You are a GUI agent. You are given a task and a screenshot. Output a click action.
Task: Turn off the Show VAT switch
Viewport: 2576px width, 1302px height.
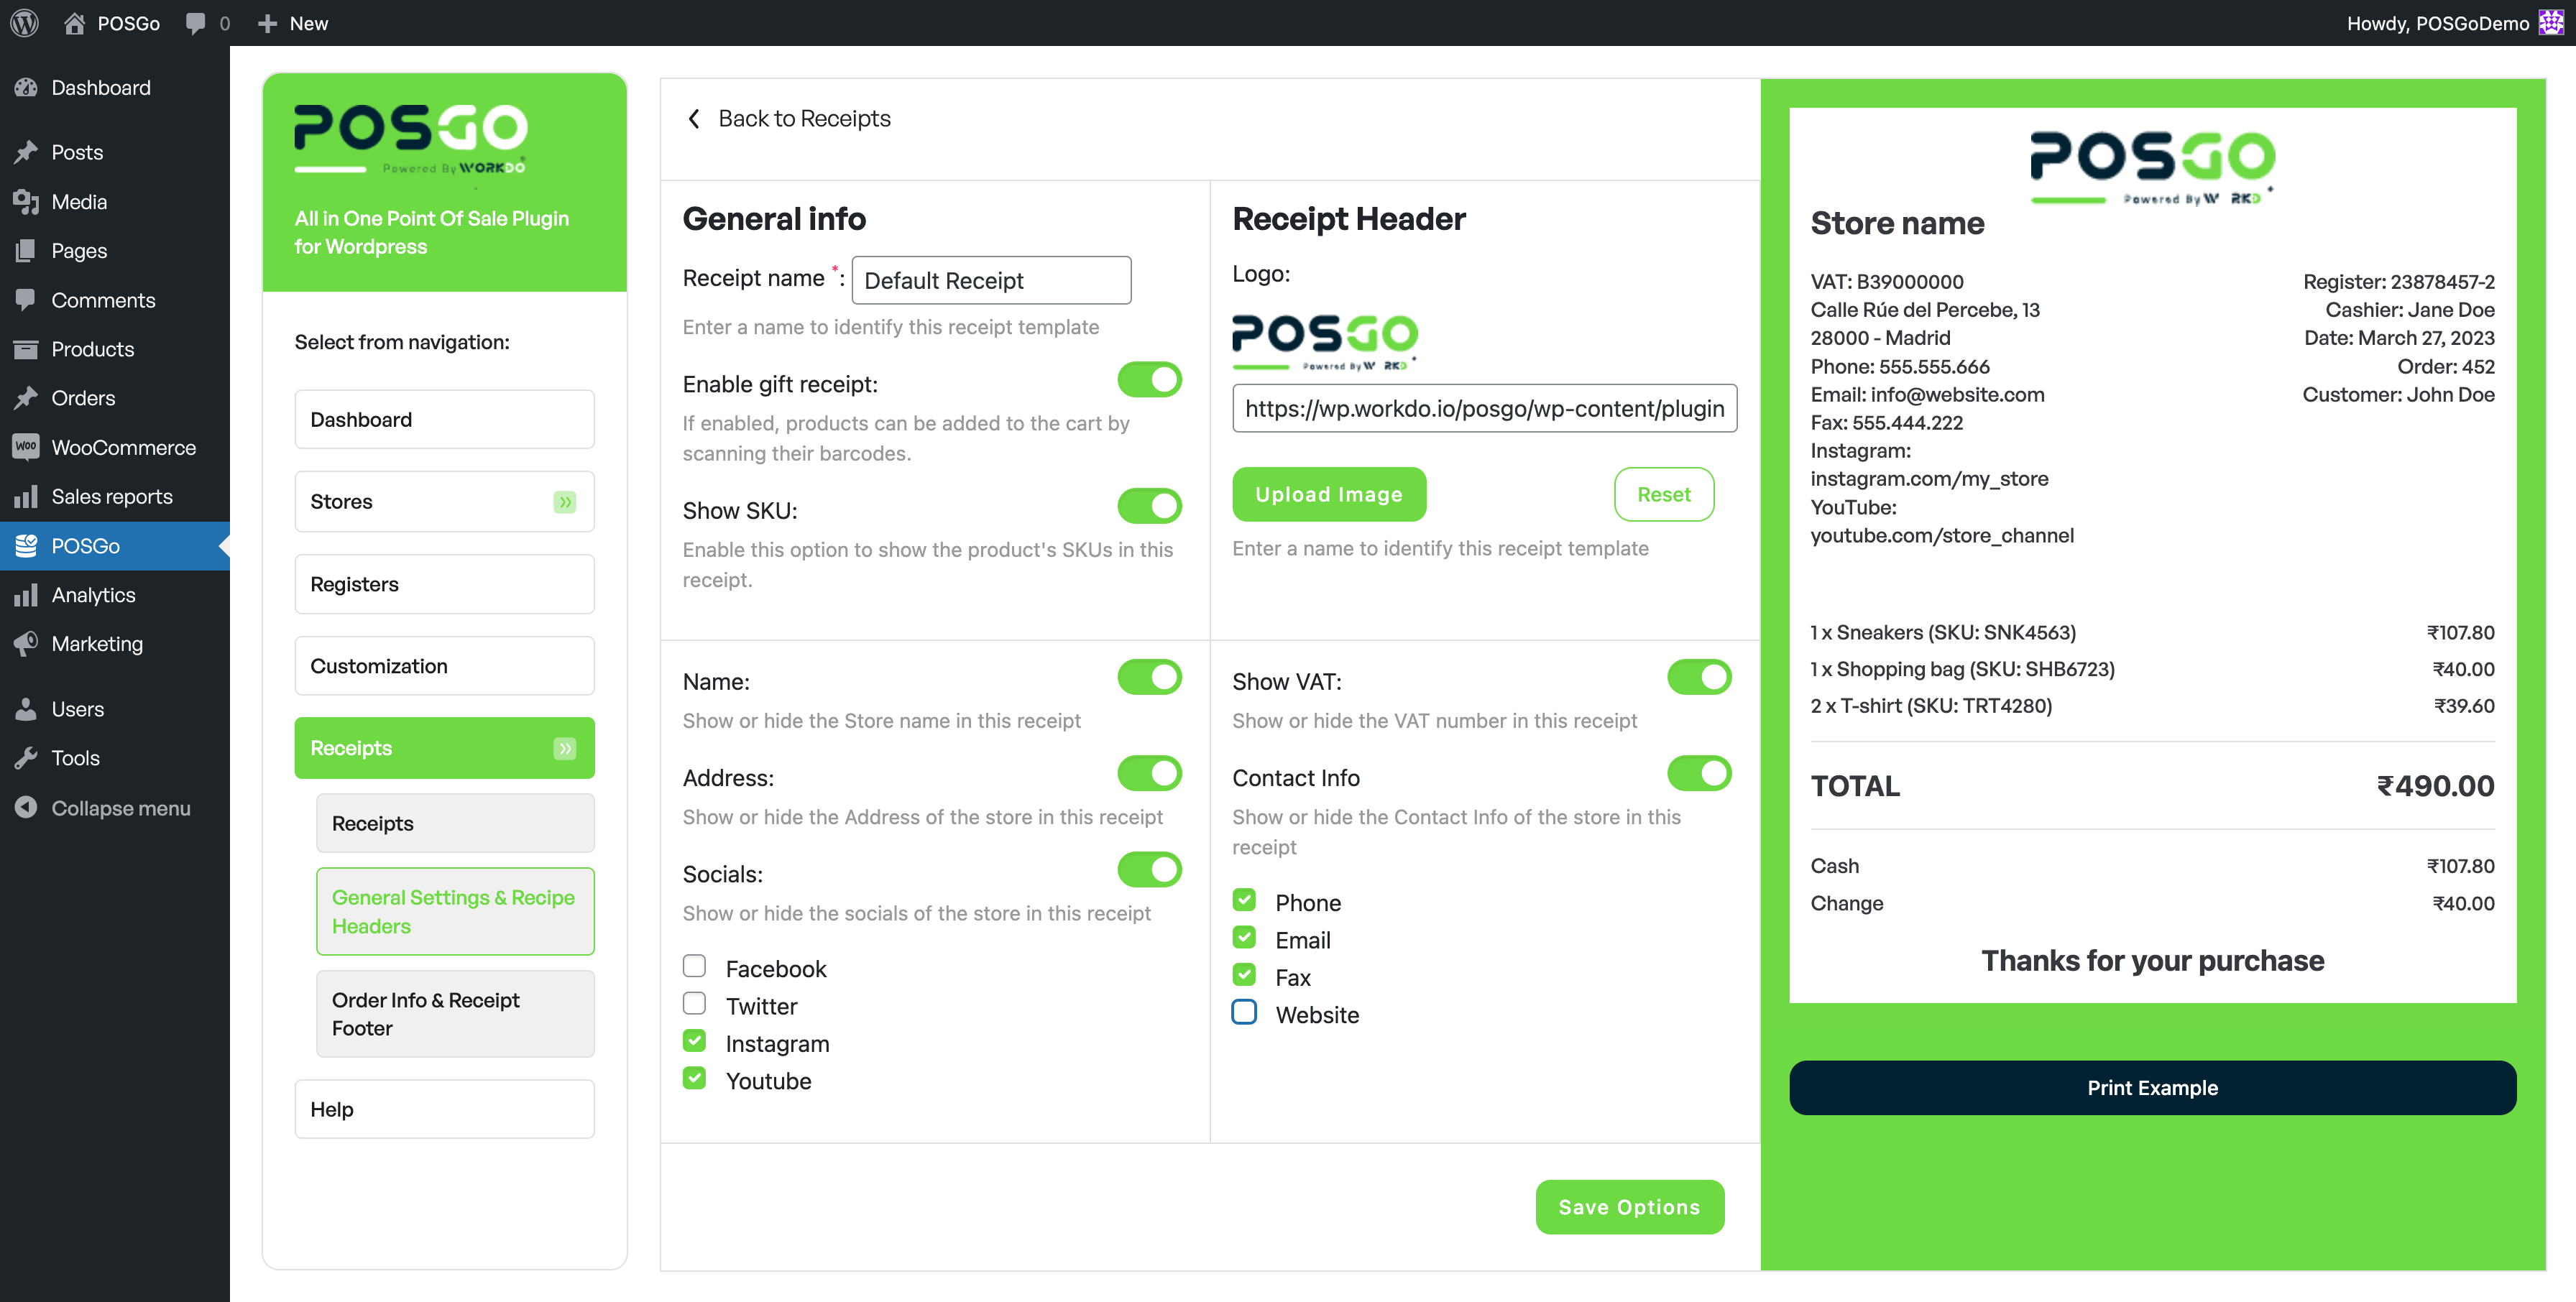coord(1699,677)
